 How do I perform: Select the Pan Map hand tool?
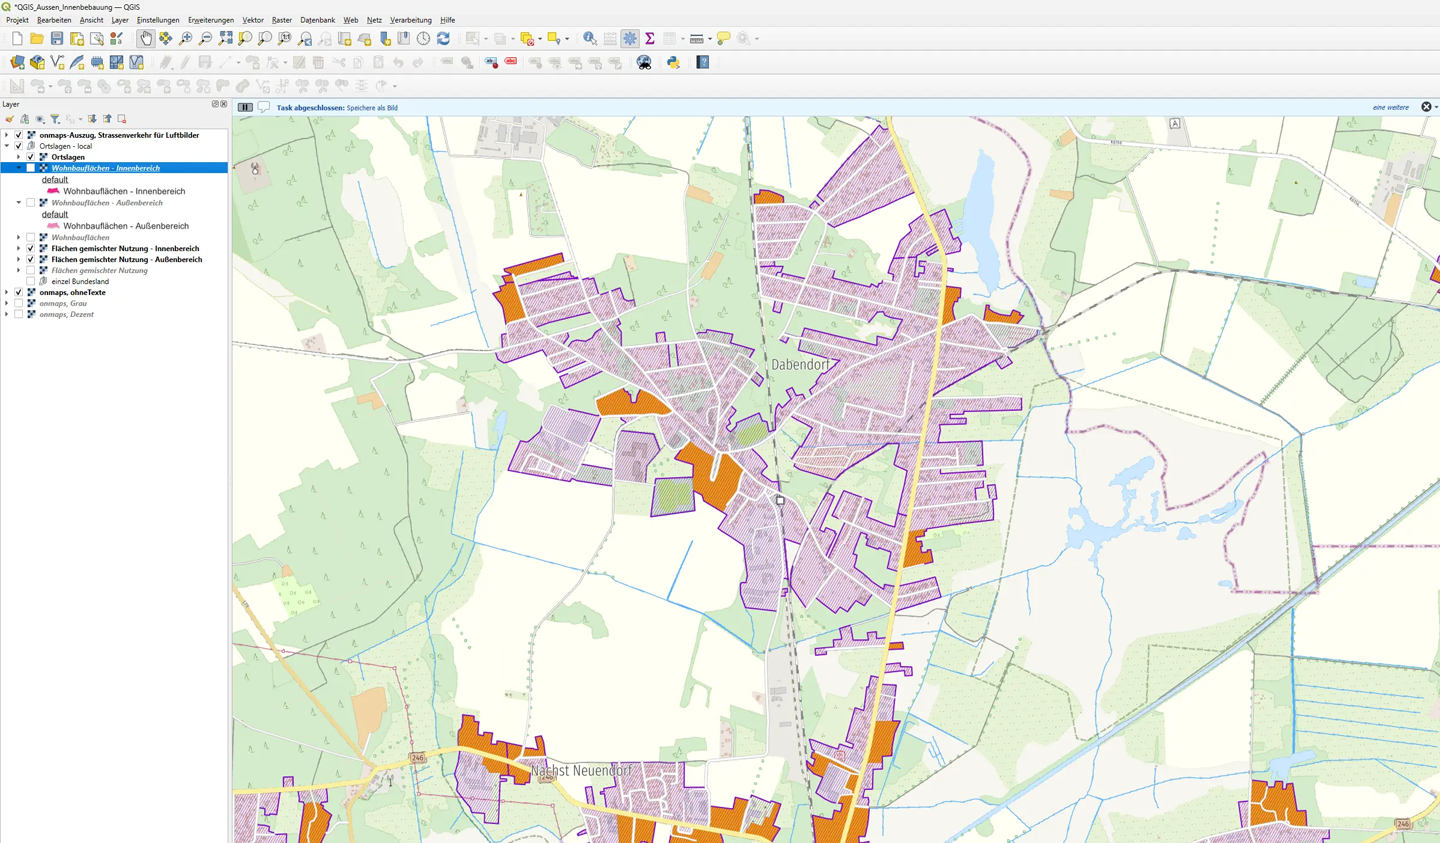[146, 38]
